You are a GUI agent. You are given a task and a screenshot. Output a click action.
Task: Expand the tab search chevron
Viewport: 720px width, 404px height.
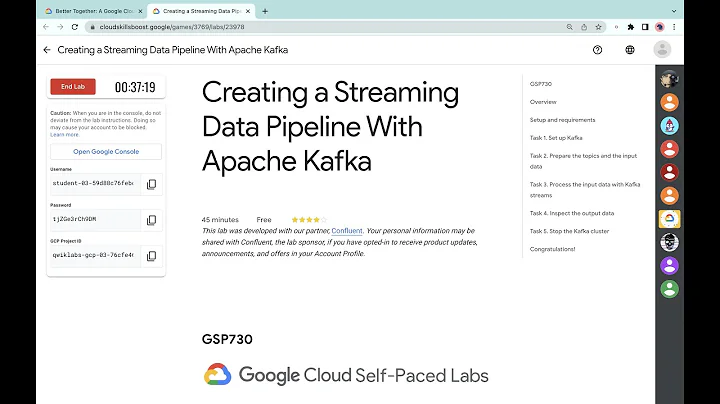pyautogui.click(x=674, y=11)
